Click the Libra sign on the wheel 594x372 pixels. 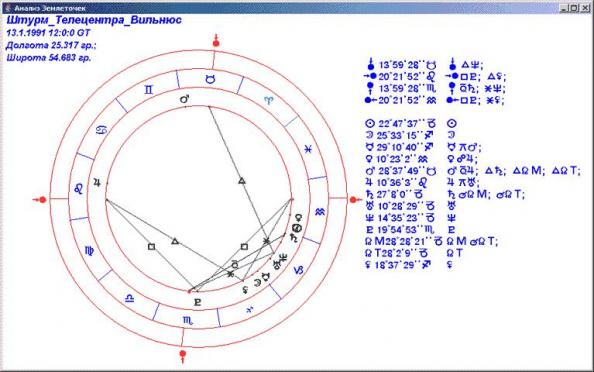(x=130, y=299)
